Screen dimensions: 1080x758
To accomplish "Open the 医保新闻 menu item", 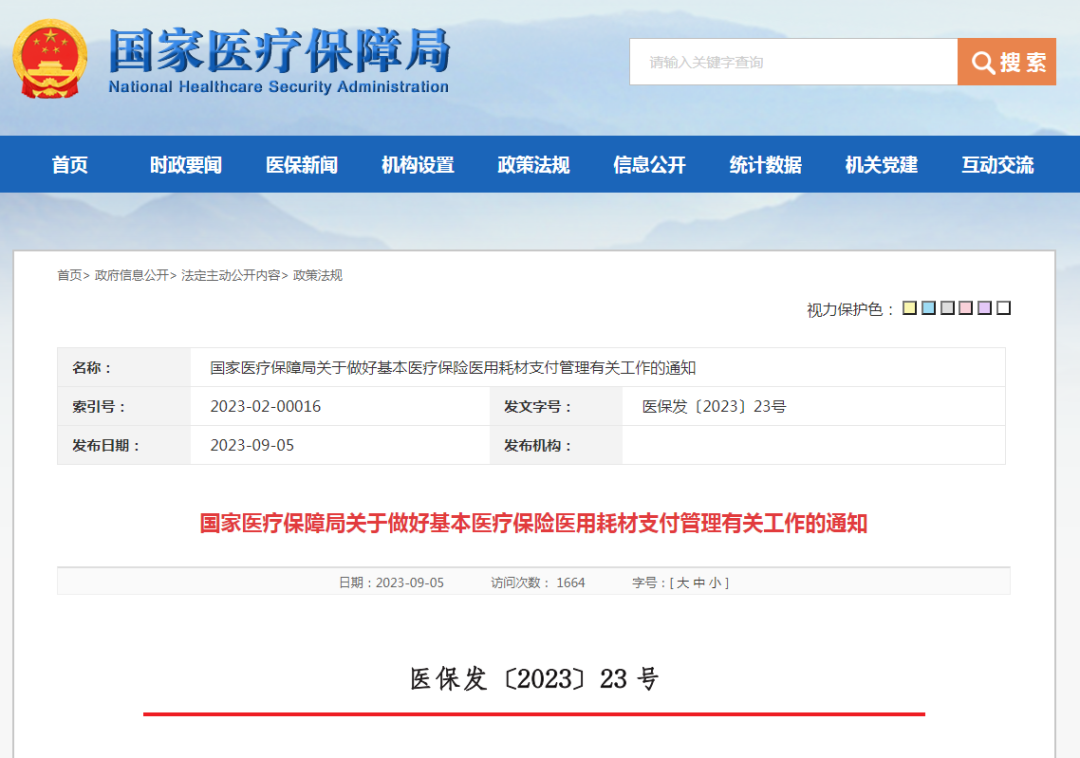I will click(301, 165).
